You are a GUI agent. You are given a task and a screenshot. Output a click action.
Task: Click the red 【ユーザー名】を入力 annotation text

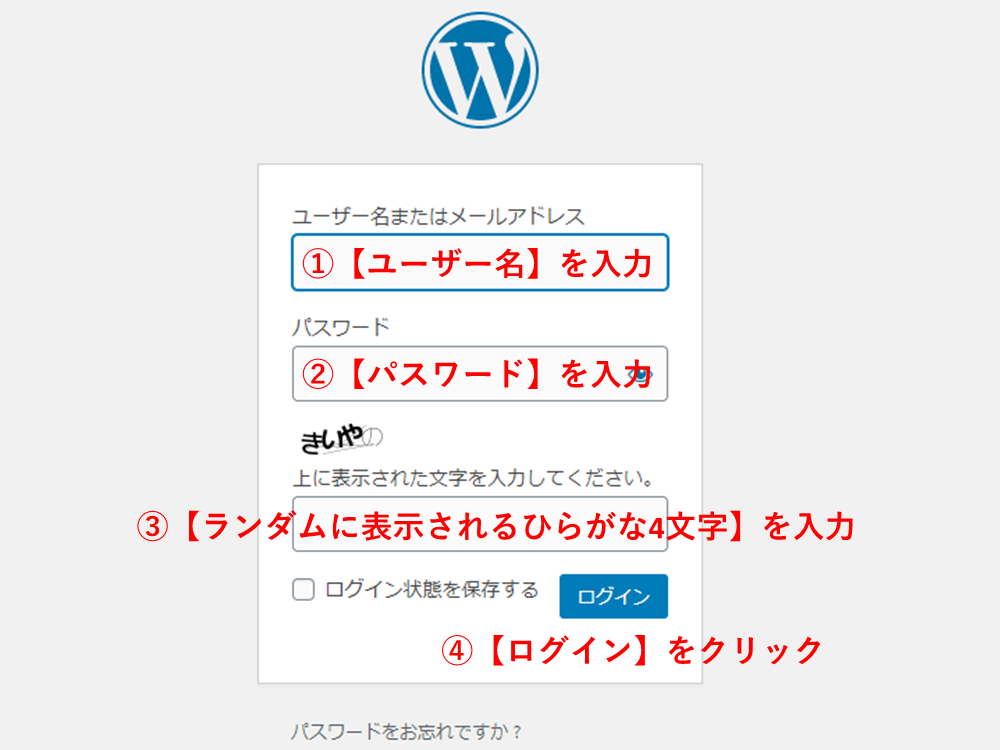pyautogui.click(x=497, y=263)
